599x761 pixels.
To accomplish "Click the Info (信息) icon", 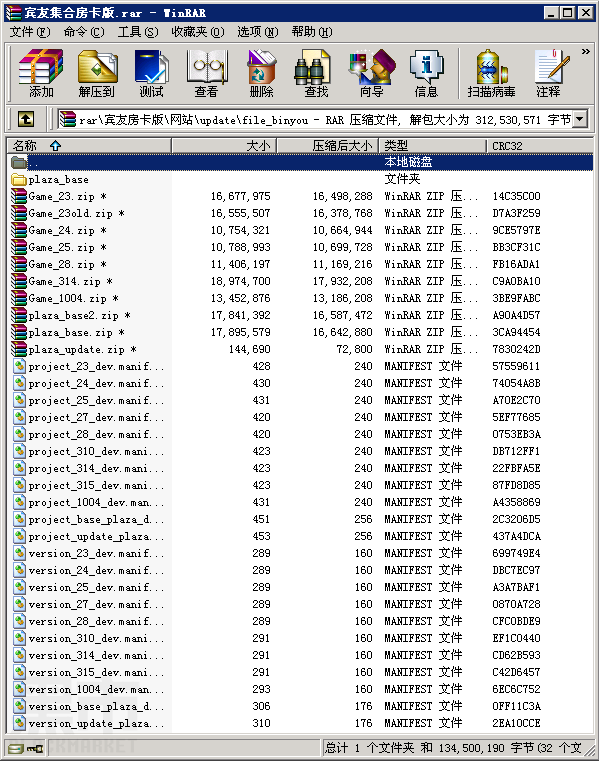I will click(x=426, y=73).
